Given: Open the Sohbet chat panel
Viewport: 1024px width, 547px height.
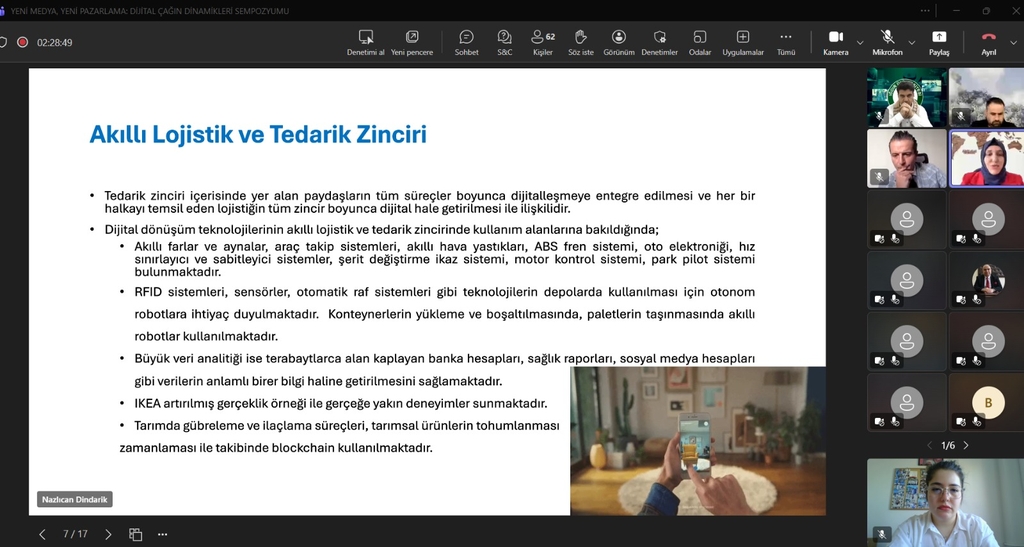Looking at the screenshot, I should pos(466,42).
